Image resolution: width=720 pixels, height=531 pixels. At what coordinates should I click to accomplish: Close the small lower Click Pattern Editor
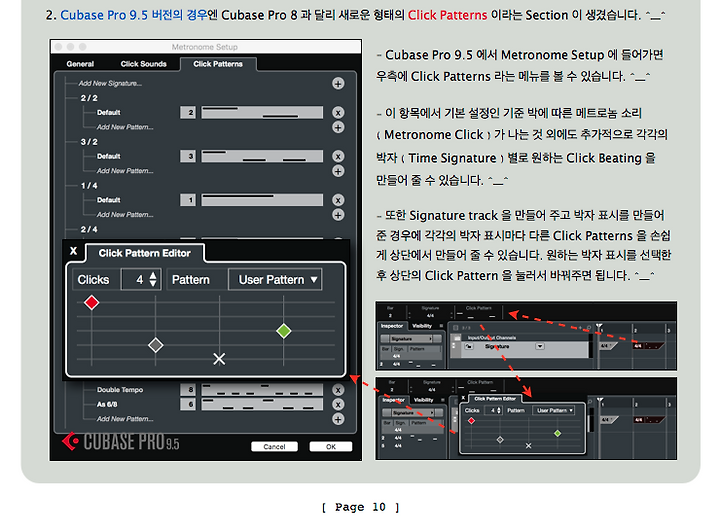click(463, 398)
